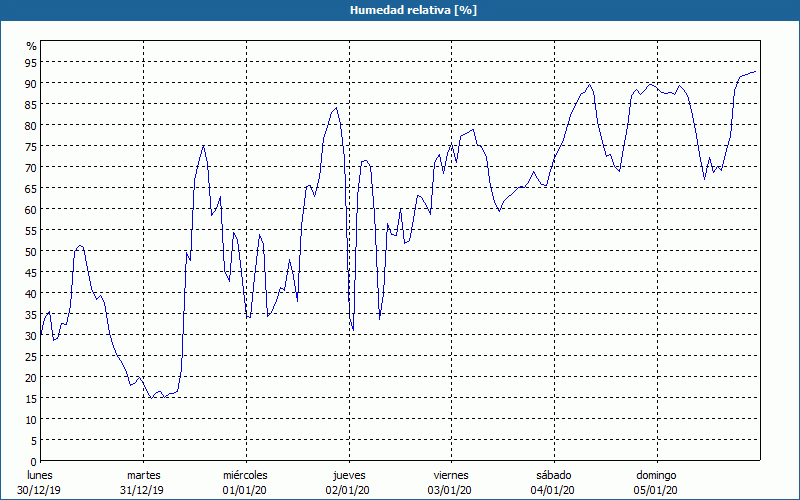Click the 30 y-axis value
Image resolution: width=800 pixels, height=500 pixels.
31,336
